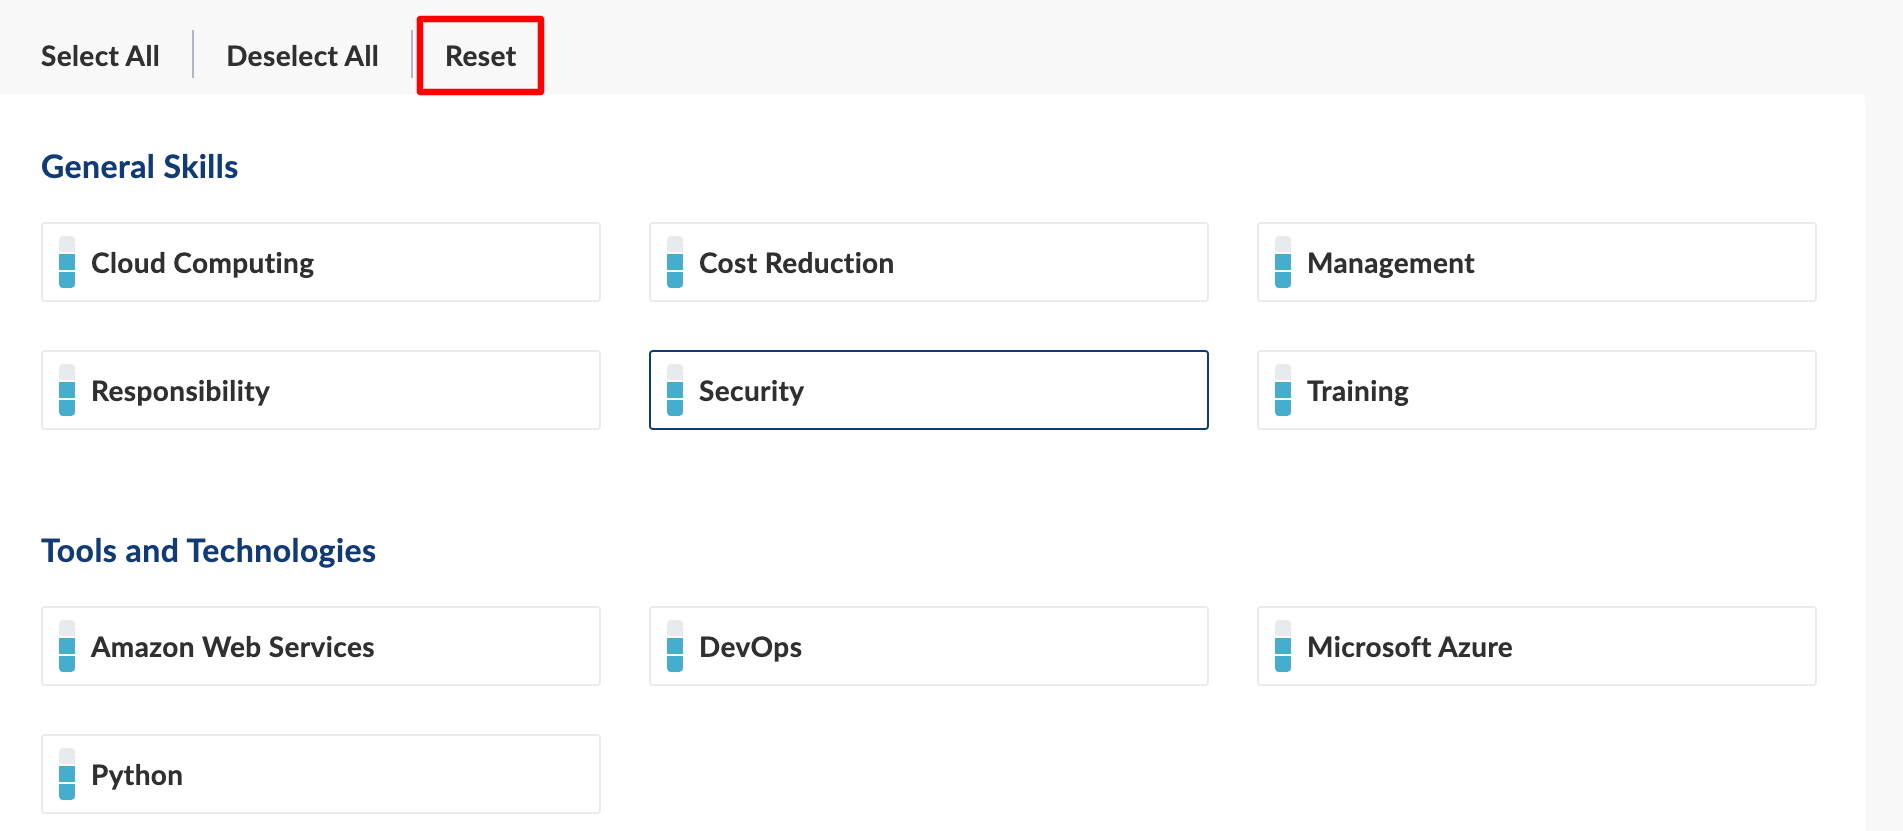This screenshot has width=1903, height=831.
Task: Click the level indicator icon beside Training
Action: (x=1283, y=390)
